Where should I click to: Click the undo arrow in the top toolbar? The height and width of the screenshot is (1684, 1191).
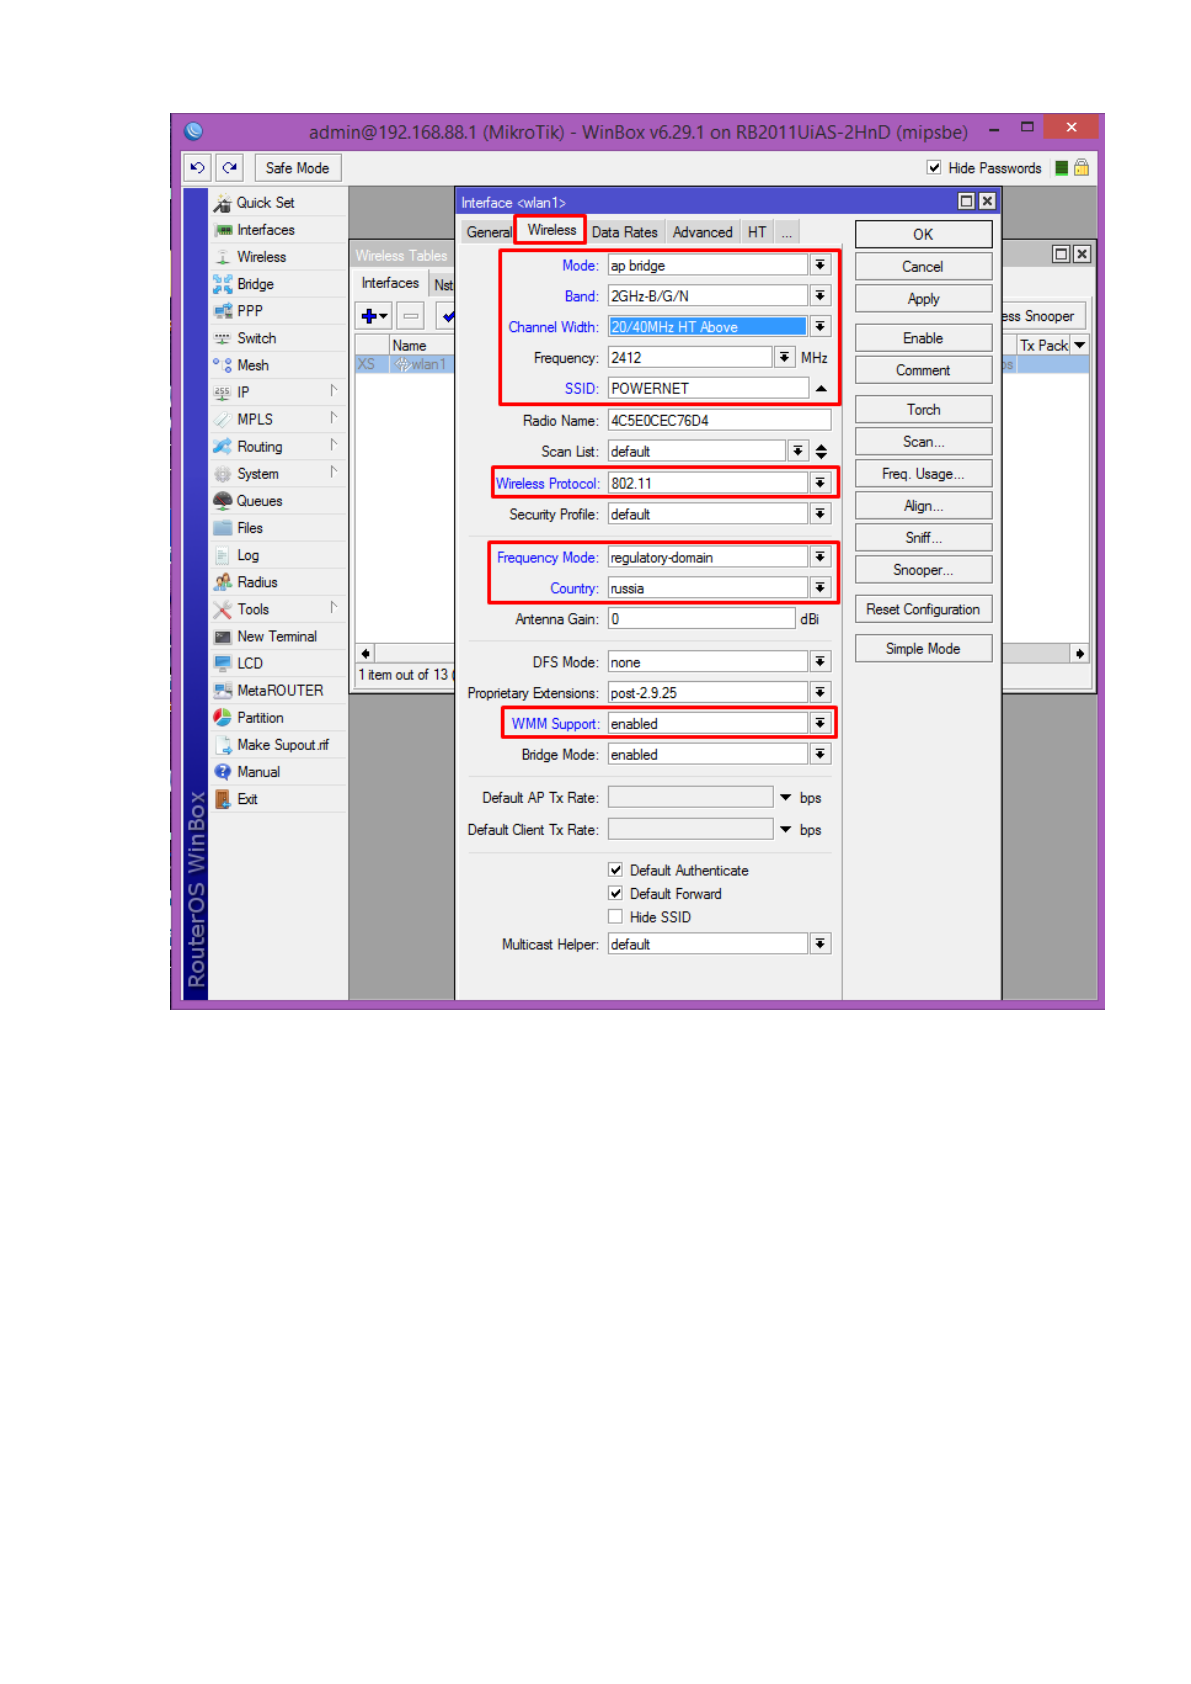pos(197,168)
